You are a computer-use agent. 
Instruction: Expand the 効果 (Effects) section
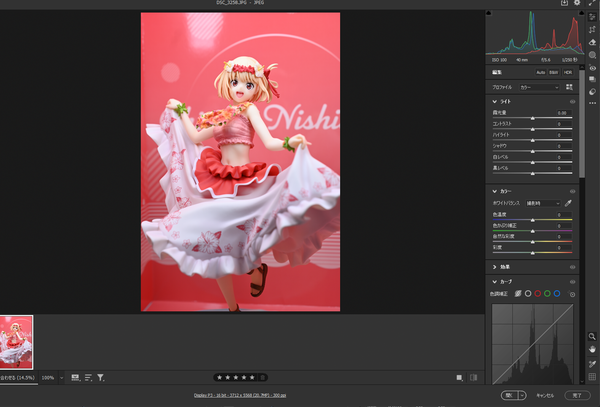(494, 267)
